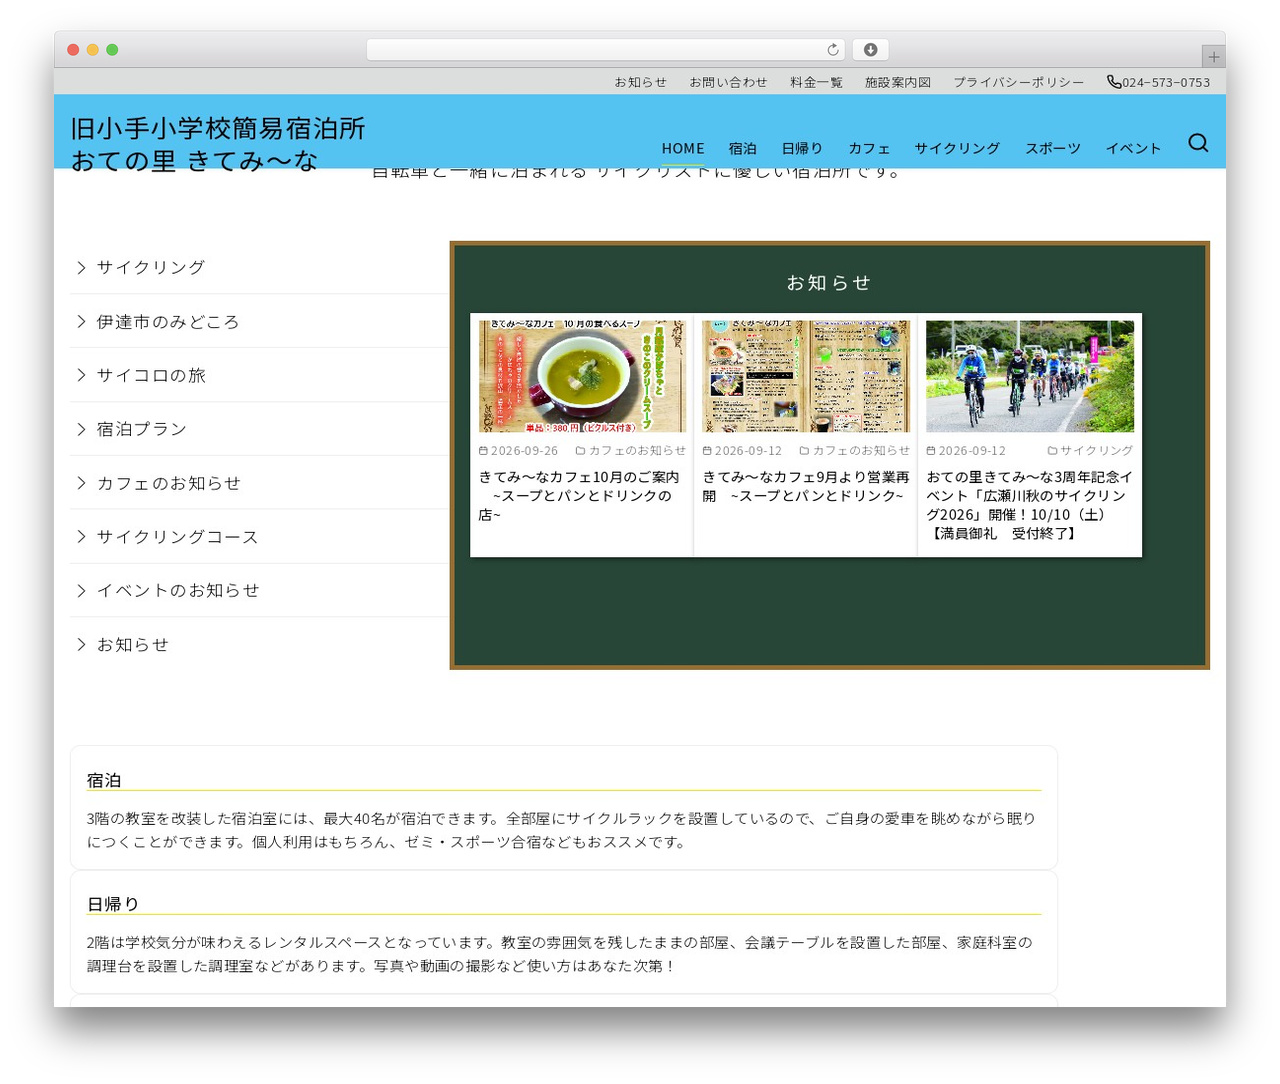Click the 宿泊 section heading
The height and width of the screenshot is (1084, 1280).
(104, 780)
